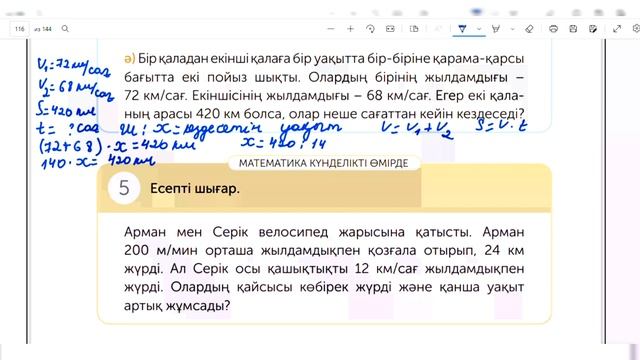Click the 'Есепті шығар.' heading
The height and width of the screenshot is (360, 640).
(195, 189)
